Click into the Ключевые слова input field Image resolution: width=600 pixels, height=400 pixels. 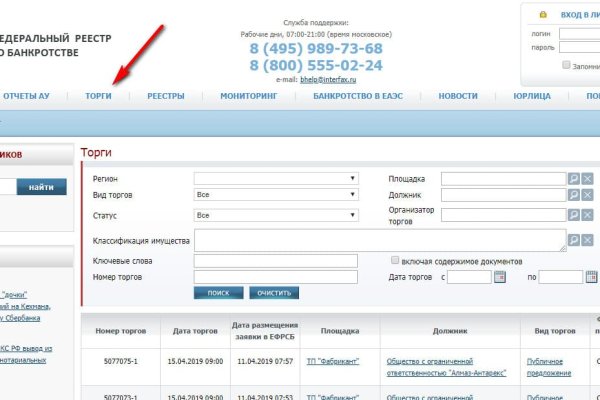[275, 261]
